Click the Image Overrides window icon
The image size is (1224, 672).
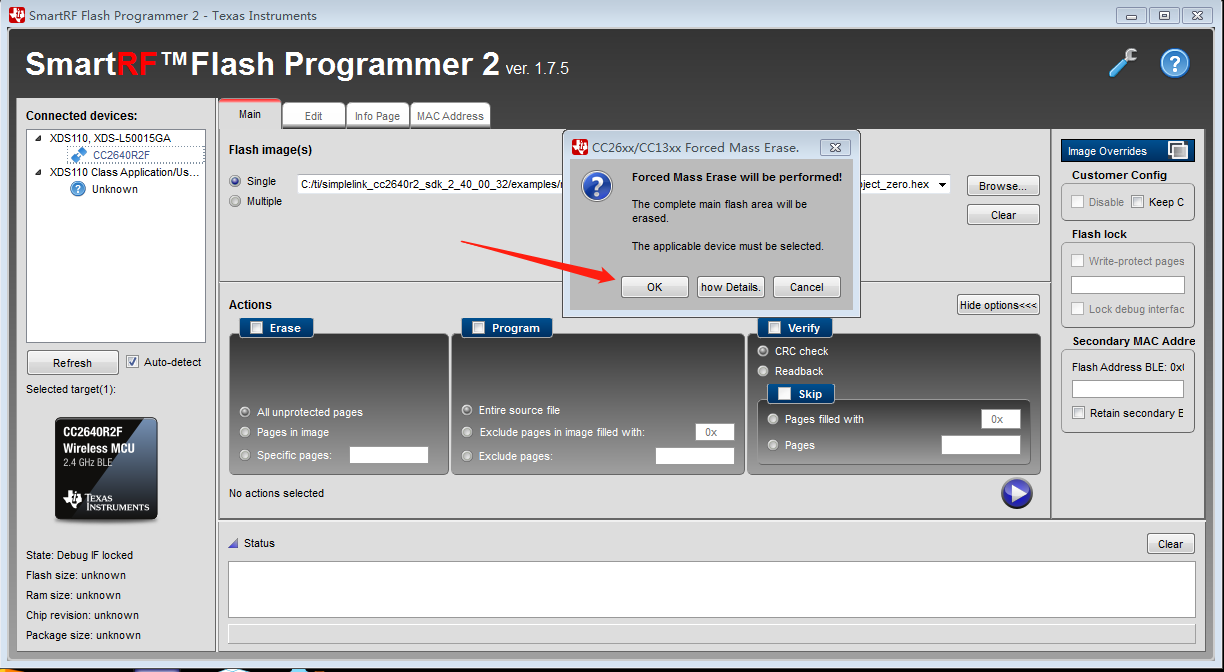pos(1179,150)
